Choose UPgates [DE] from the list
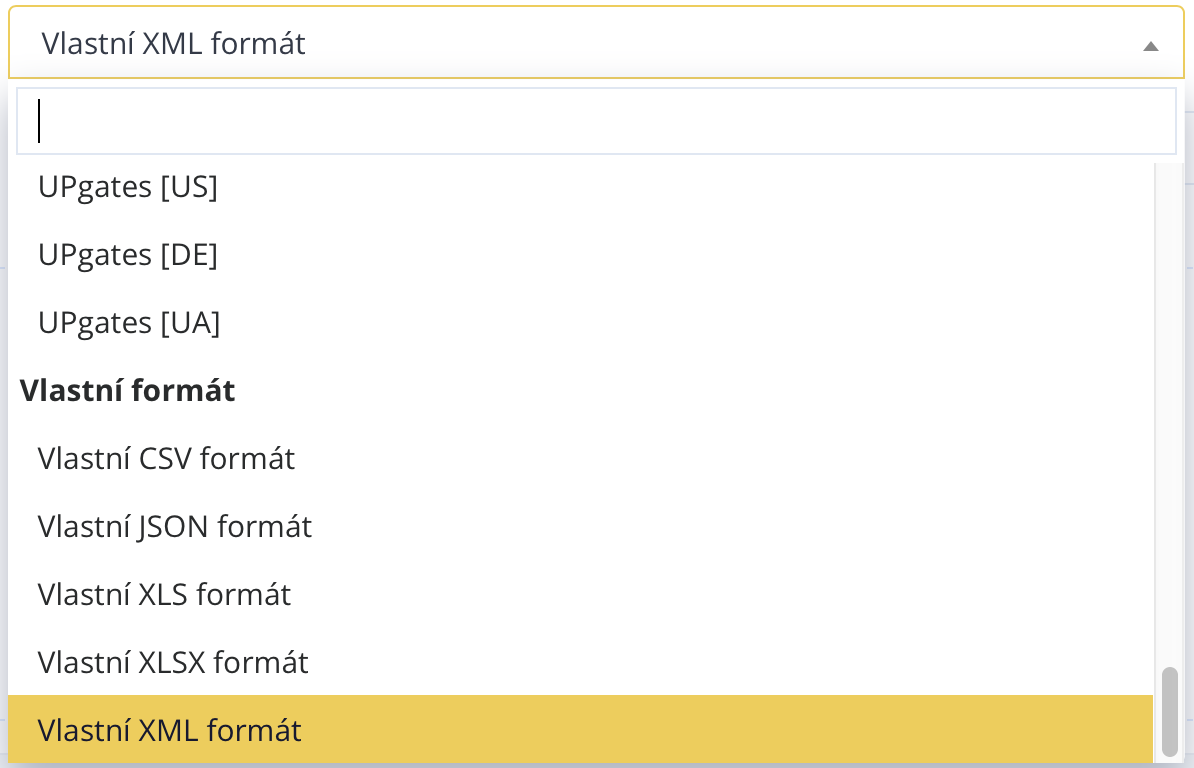The image size is (1194, 768). 128,255
